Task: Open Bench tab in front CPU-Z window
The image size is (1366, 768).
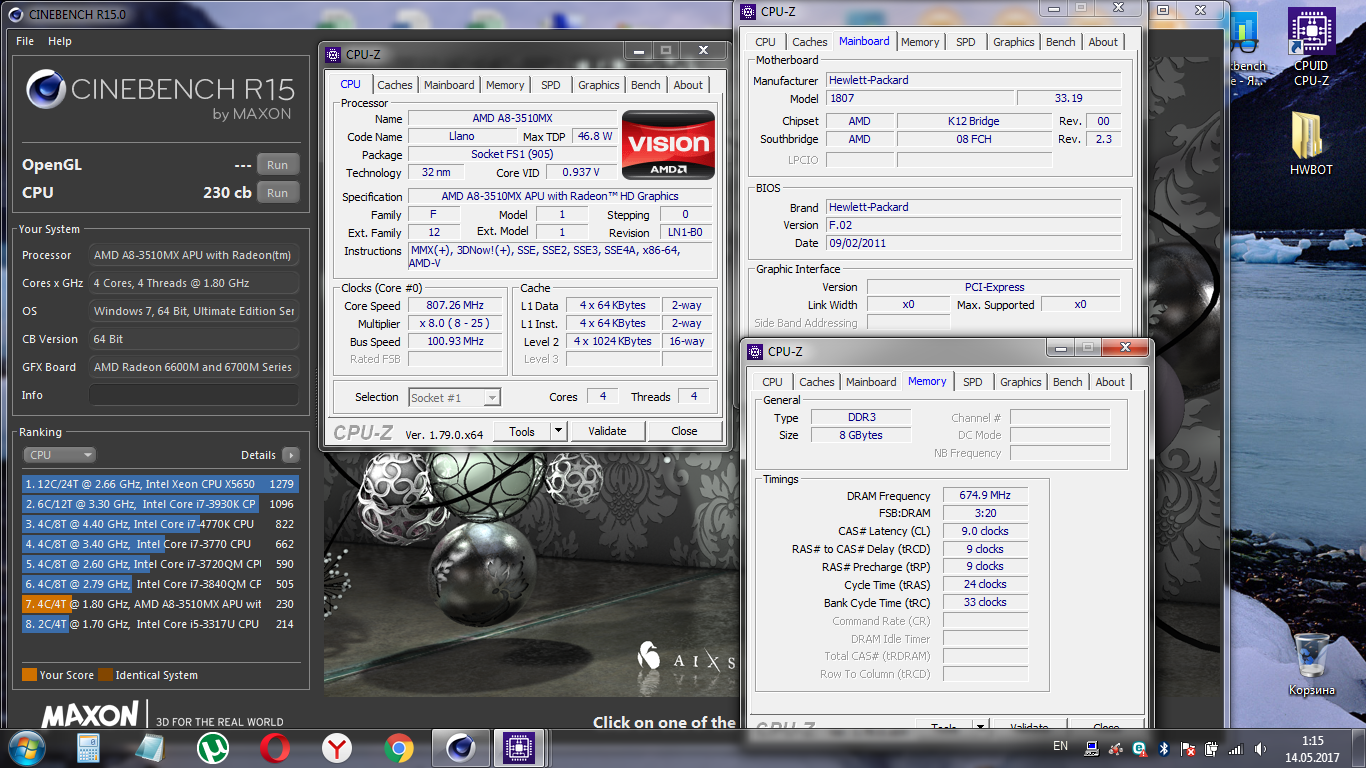Action: pos(645,85)
